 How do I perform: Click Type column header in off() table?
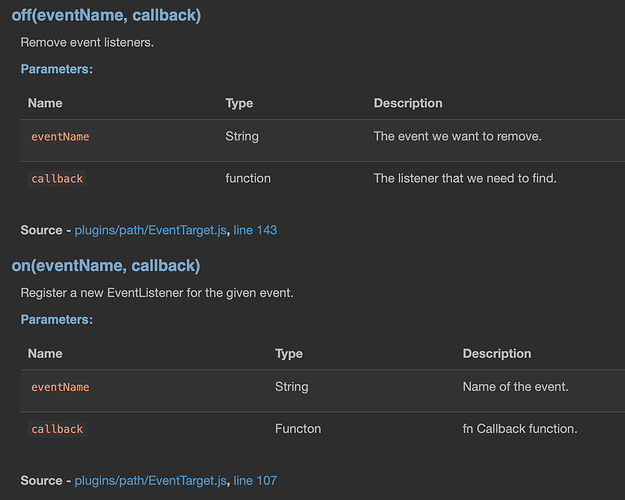[239, 103]
